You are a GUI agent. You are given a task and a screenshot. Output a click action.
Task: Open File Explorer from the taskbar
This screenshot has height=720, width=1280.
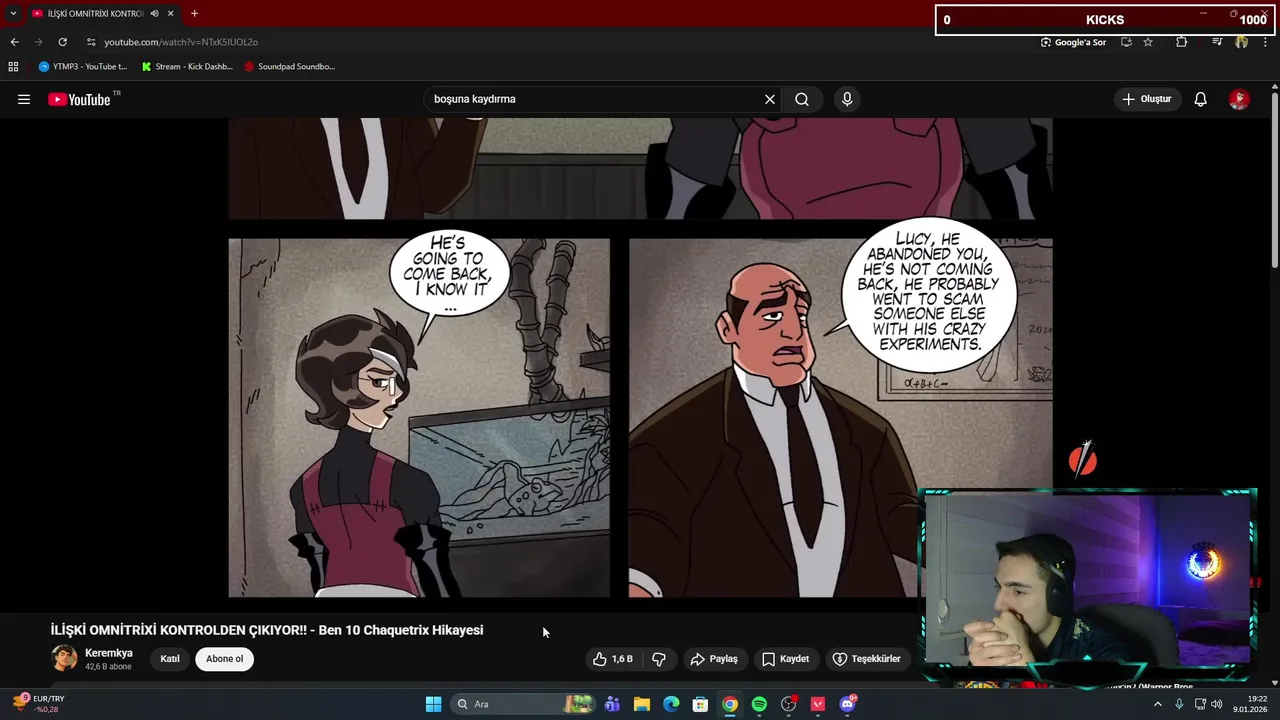click(641, 704)
